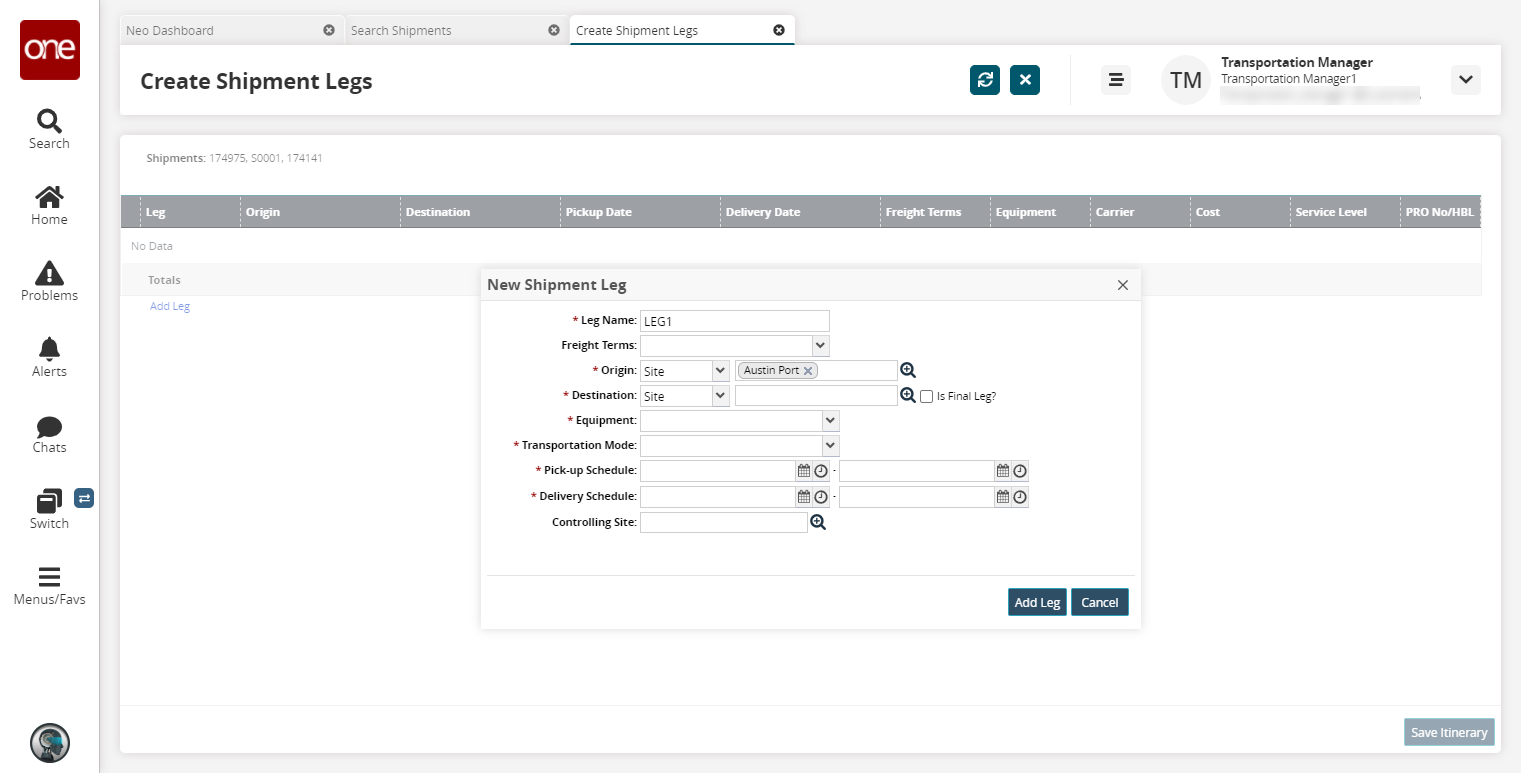Open time picker for Delivery Schedule end
1521x773 pixels.
(x=1020, y=497)
